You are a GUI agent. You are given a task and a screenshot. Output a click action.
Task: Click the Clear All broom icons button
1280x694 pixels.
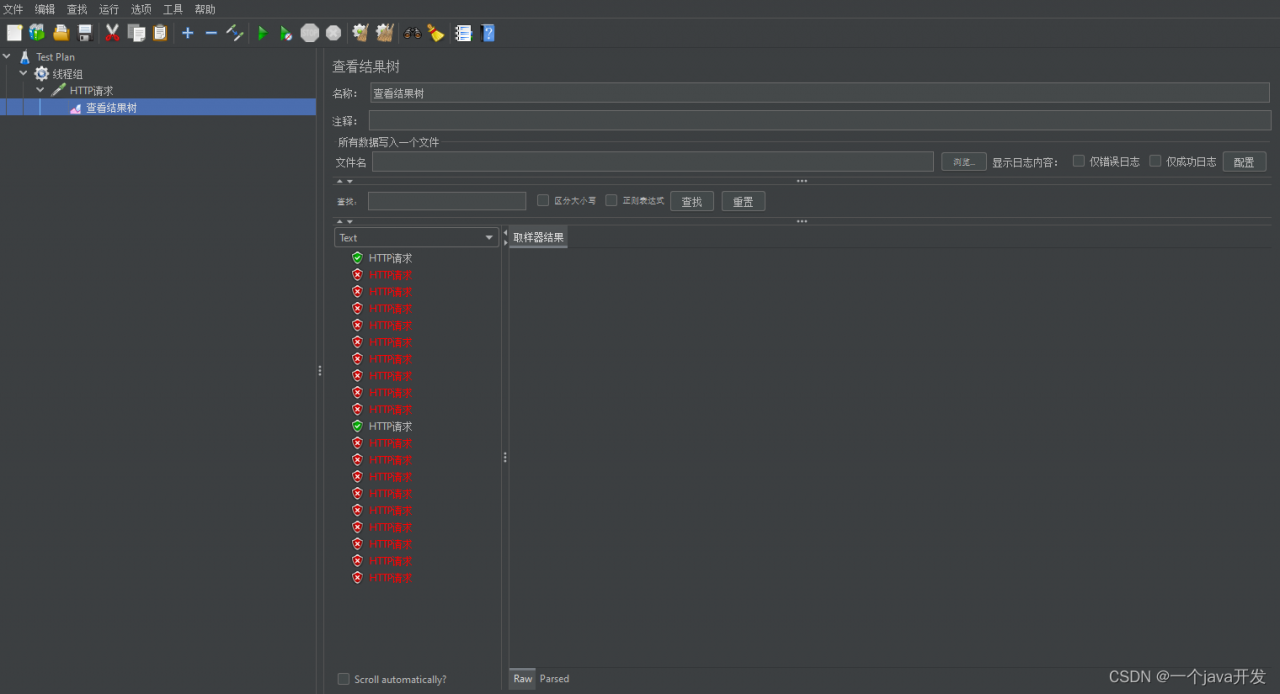[384, 33]
